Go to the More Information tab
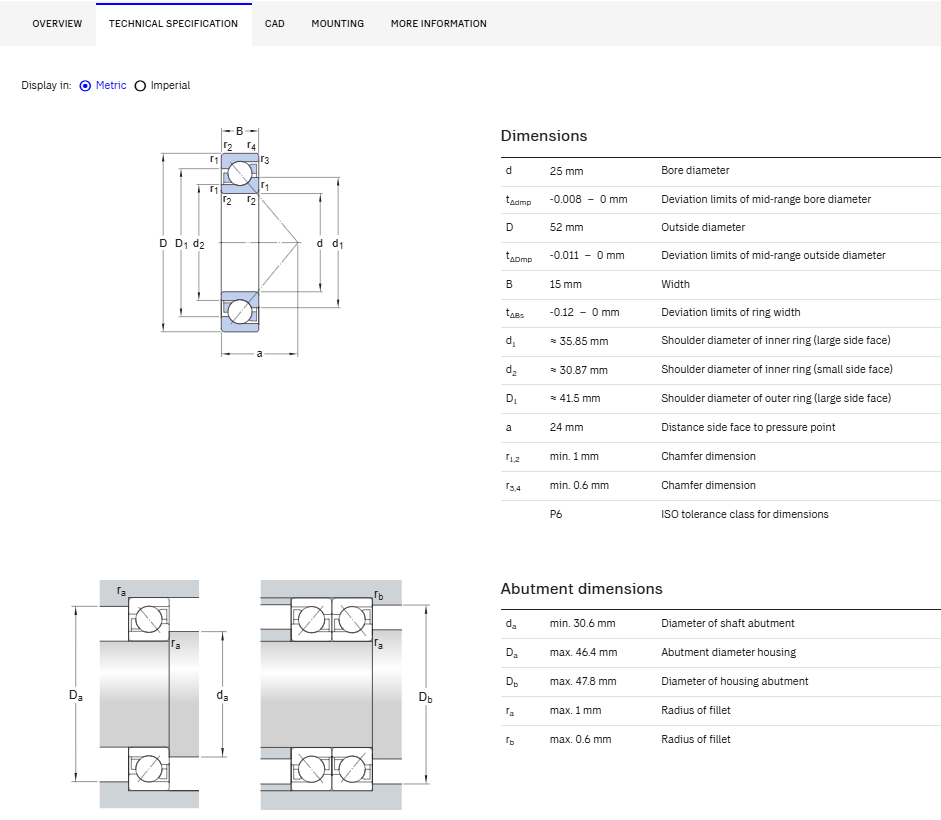The image size is (941, 820). [x=439, y=24]
